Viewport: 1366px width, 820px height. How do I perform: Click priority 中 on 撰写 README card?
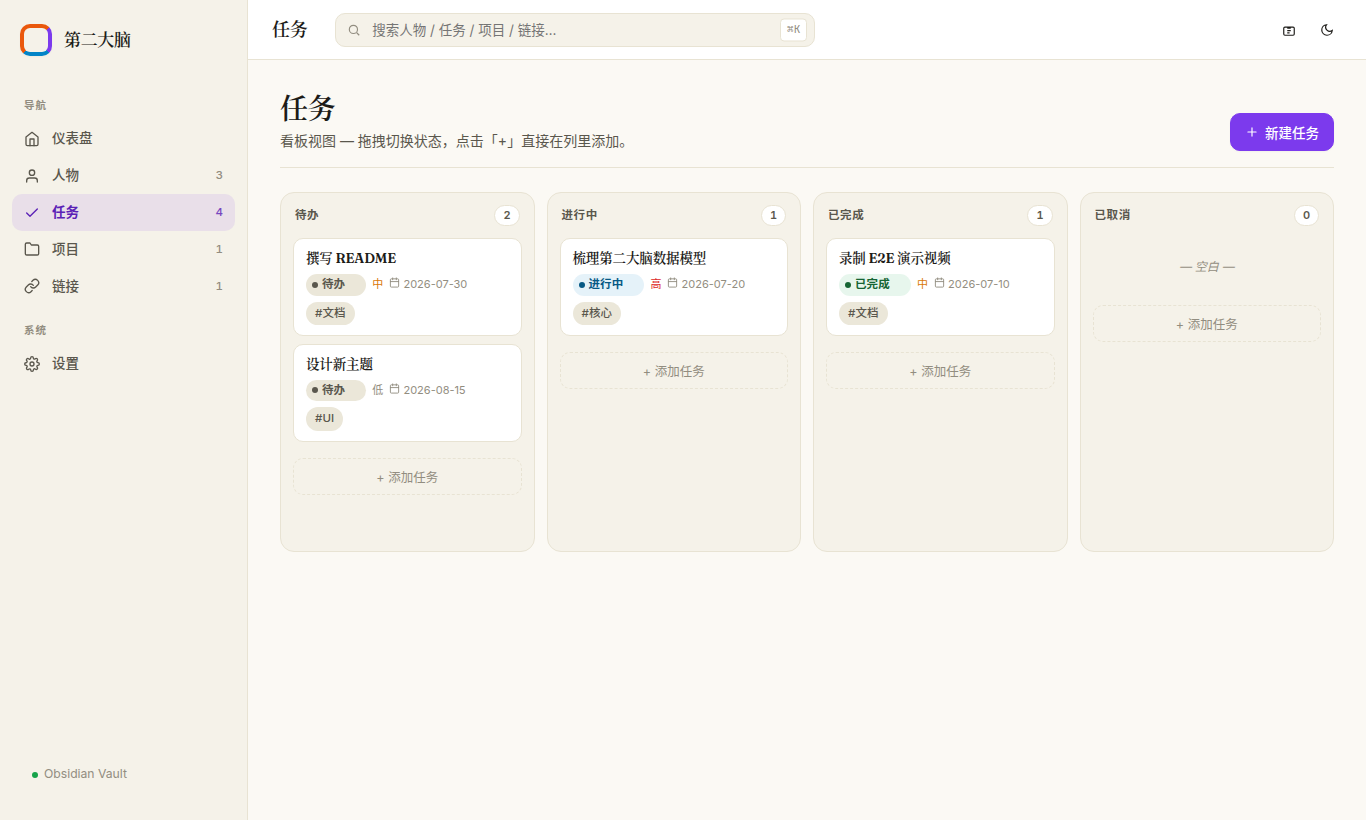(378, 284)
